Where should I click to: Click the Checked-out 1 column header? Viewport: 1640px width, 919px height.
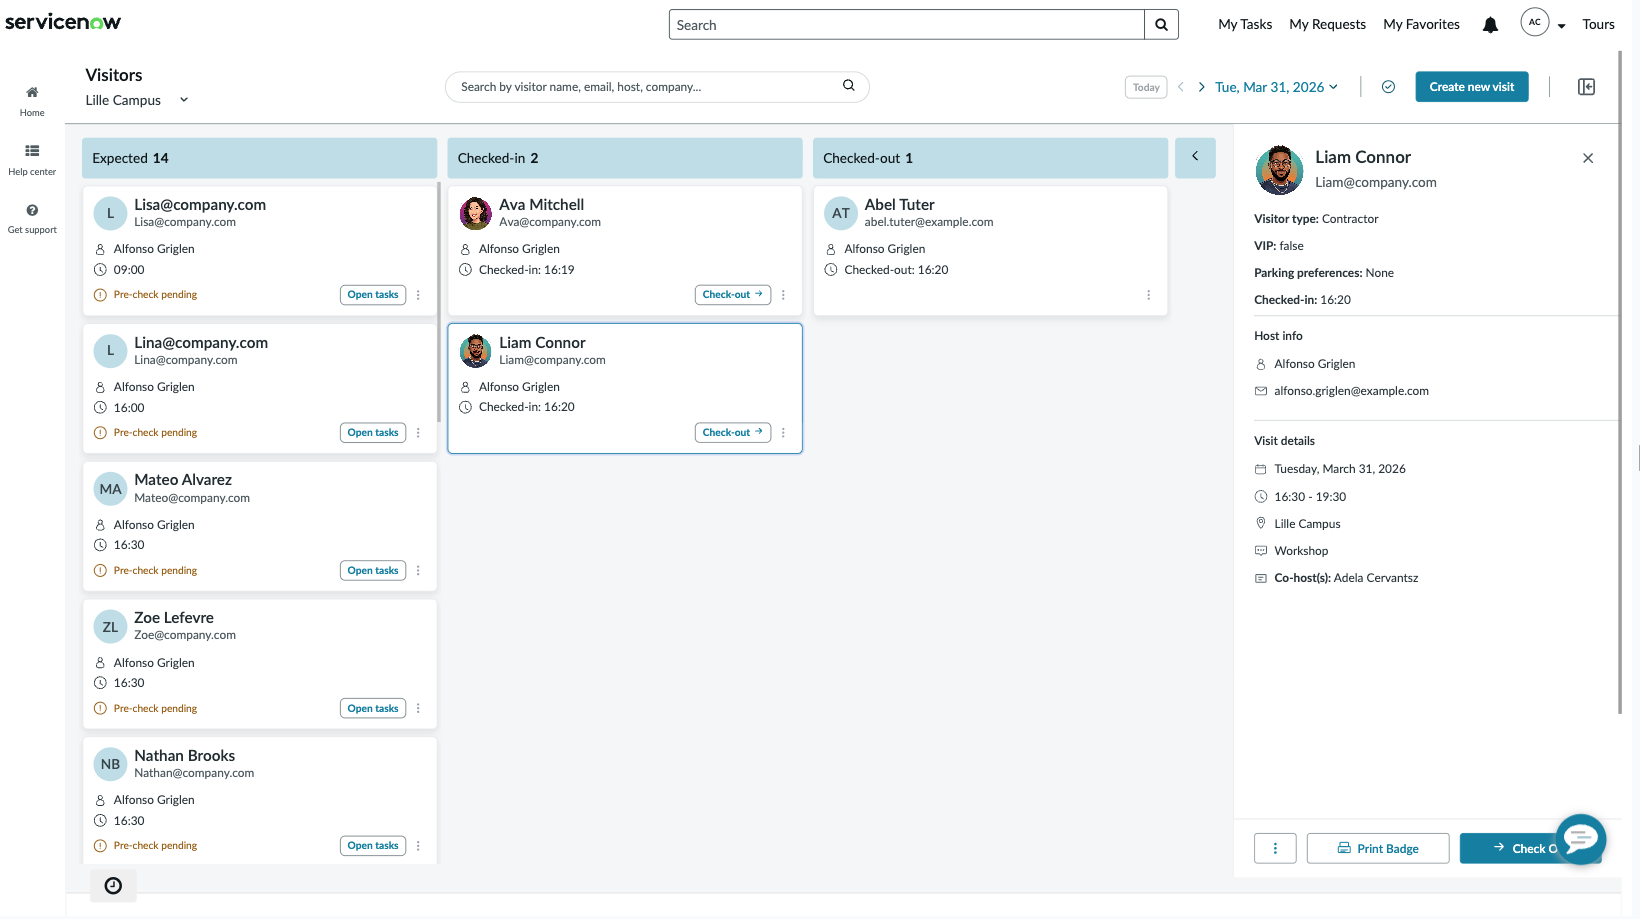[x=990, y=158]
